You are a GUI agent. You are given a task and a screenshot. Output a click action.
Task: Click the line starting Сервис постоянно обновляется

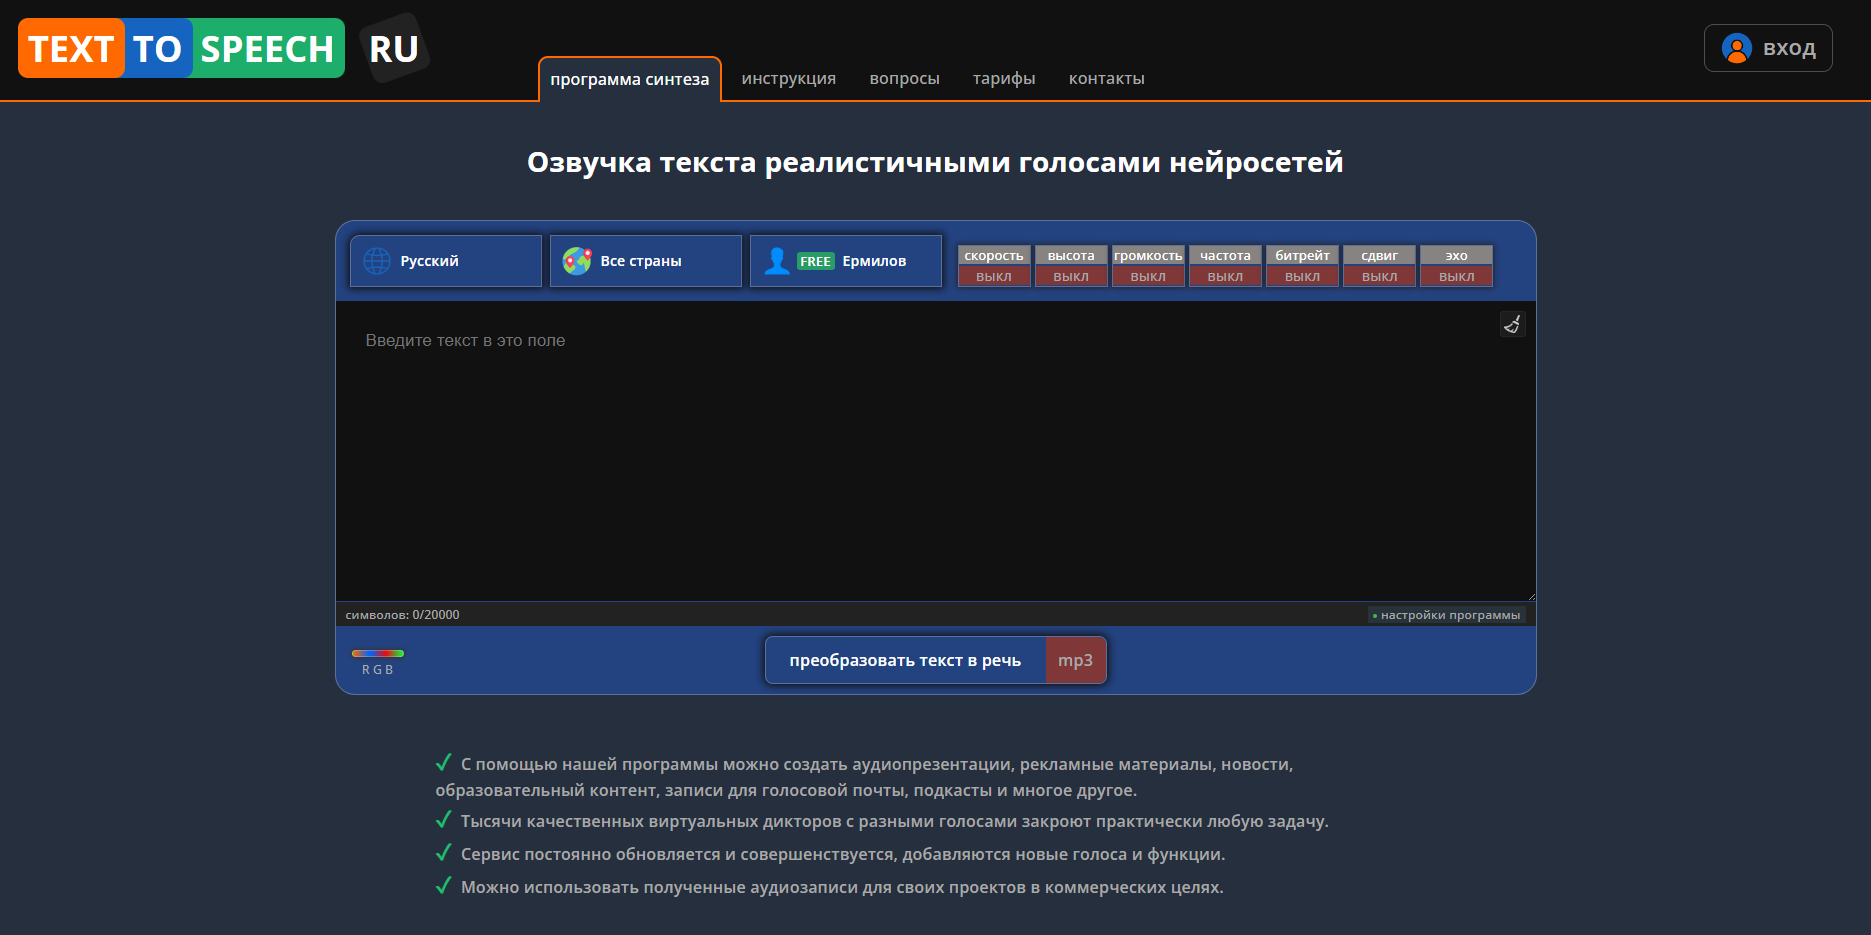coord(830,854)
